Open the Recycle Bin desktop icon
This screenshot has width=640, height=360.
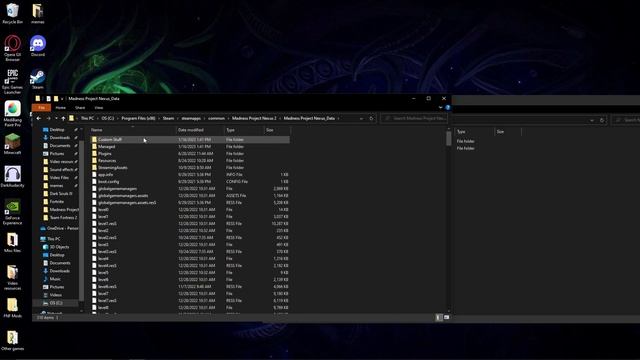(12, 13)
